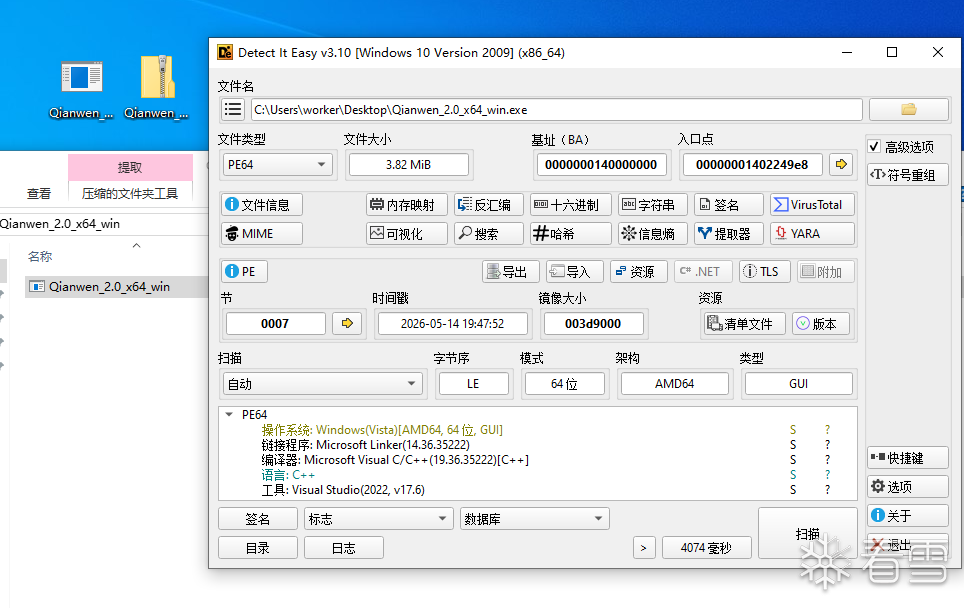The width and height of the screenshot is (964, 608).
Task: Click the bottom-left 签名 button
Action: click(258, 519)
